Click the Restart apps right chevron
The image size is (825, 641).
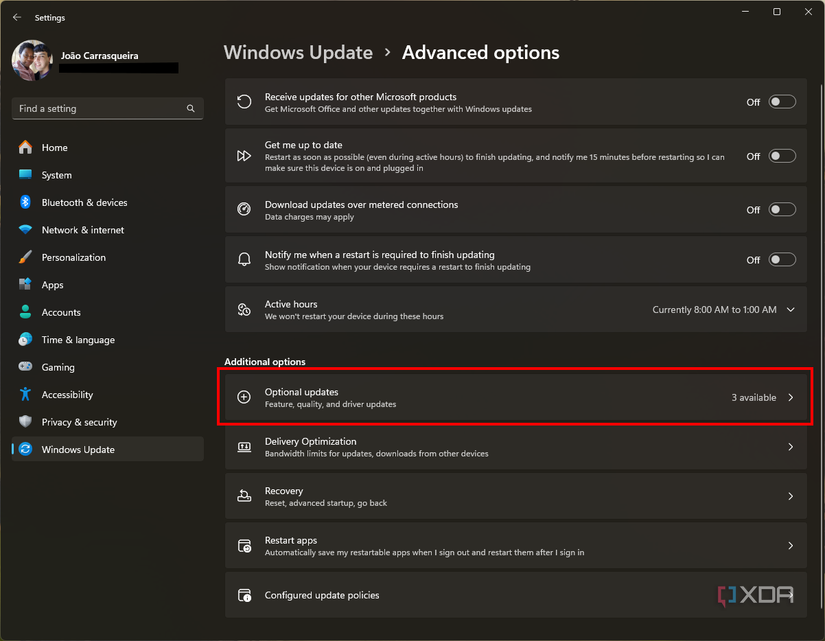click(791, 546)
